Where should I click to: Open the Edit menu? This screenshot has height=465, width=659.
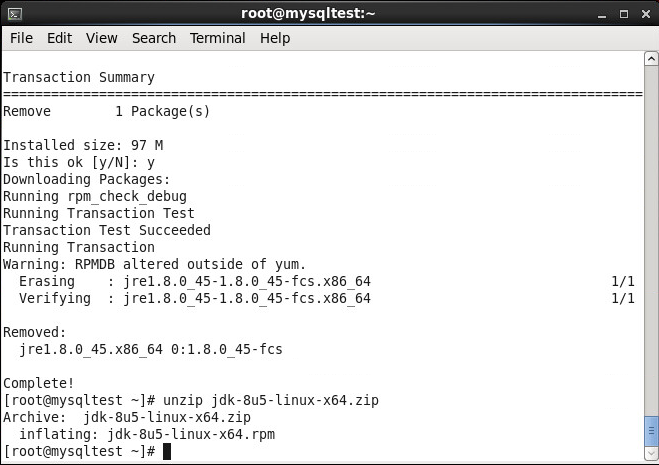(59, 38)
